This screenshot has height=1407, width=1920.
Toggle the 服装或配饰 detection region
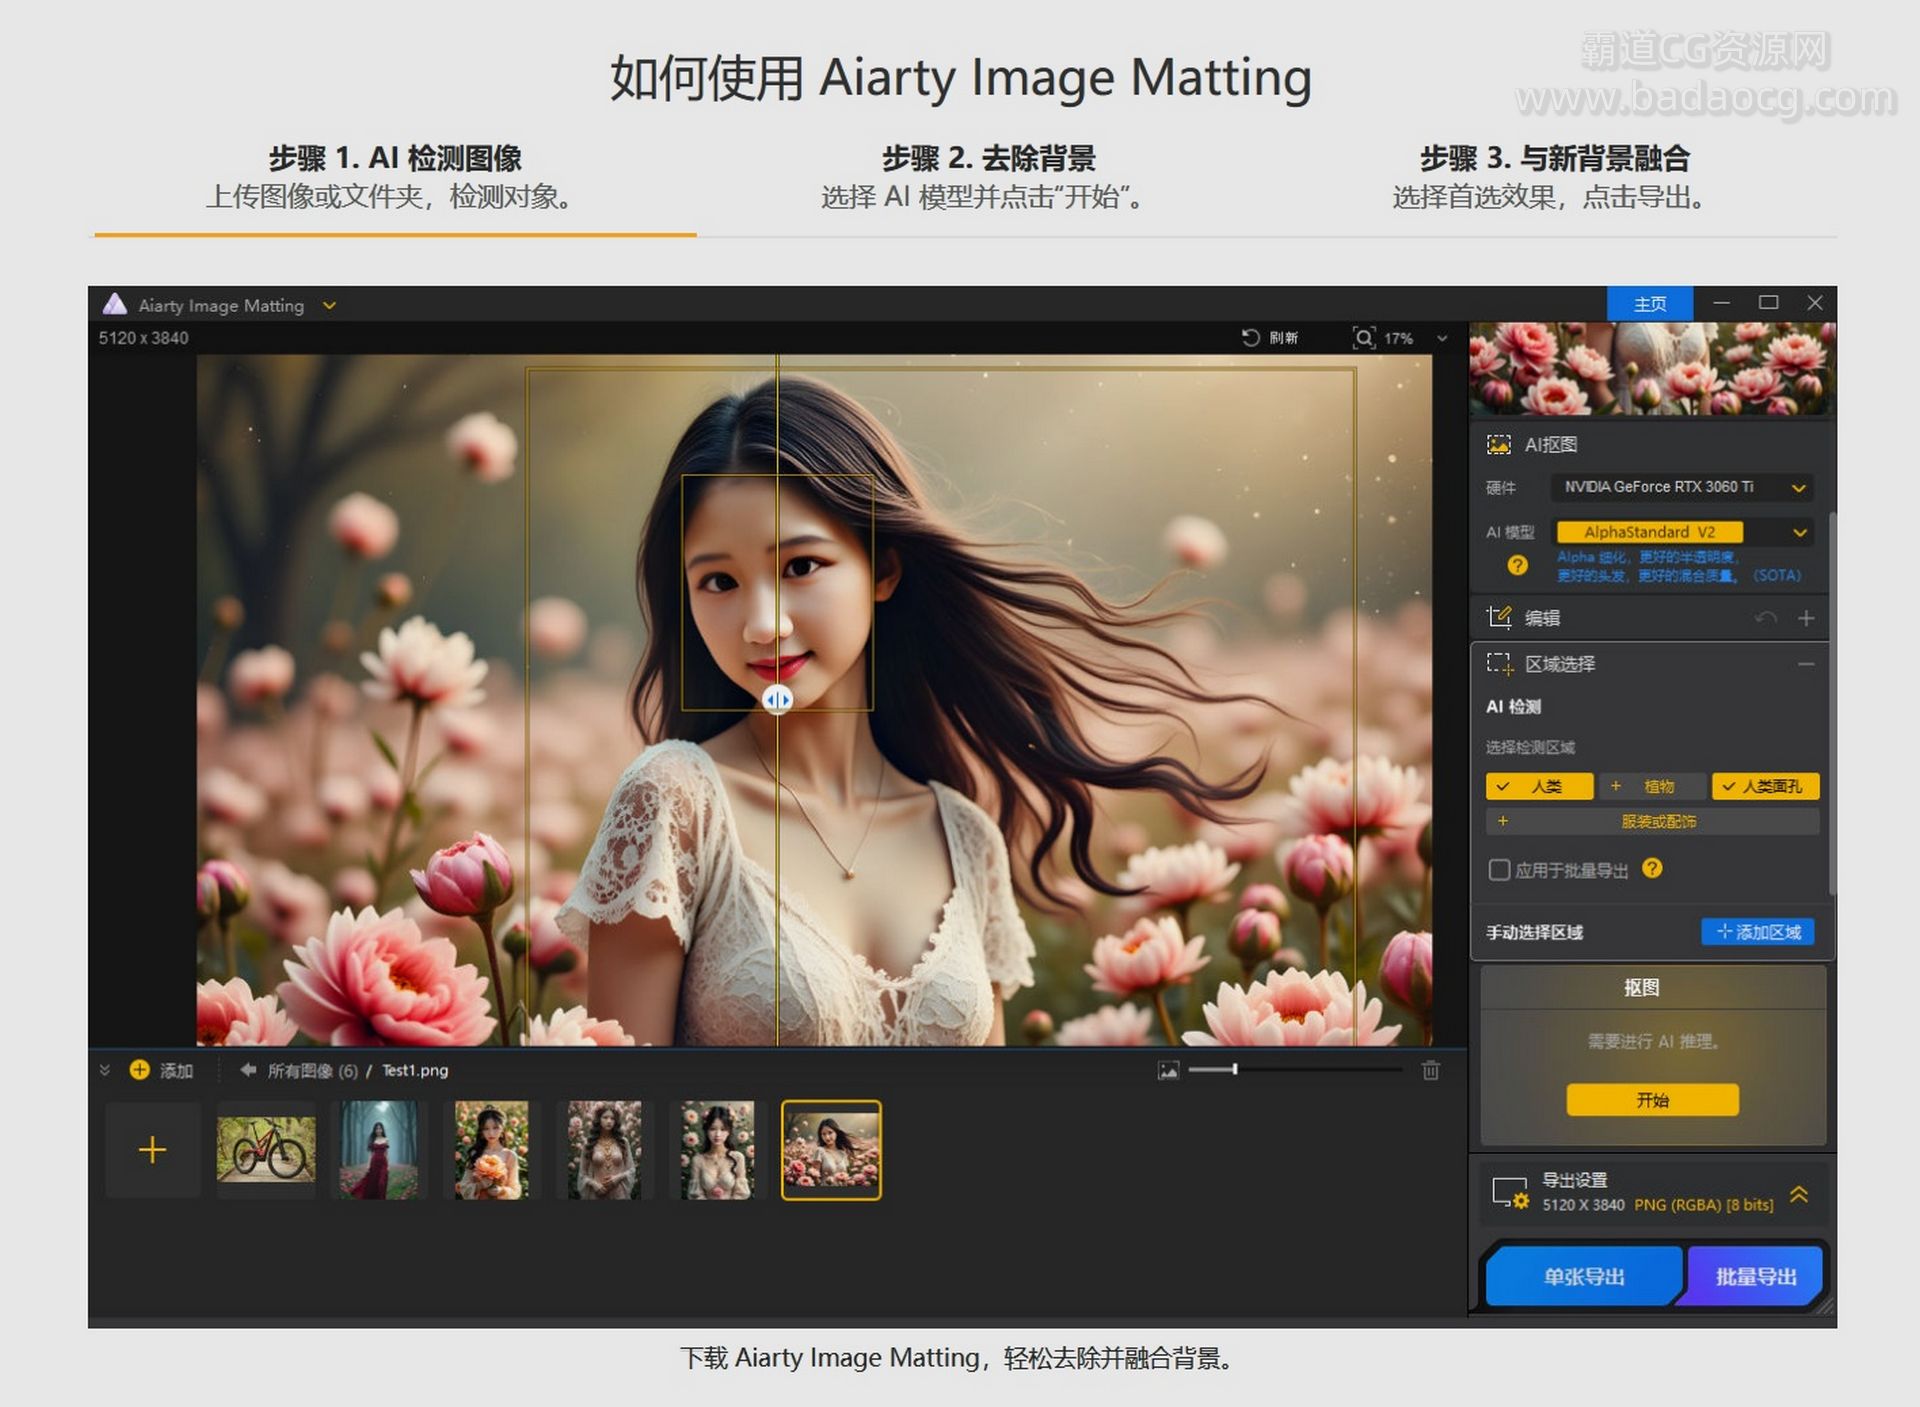pos(1652,821)
